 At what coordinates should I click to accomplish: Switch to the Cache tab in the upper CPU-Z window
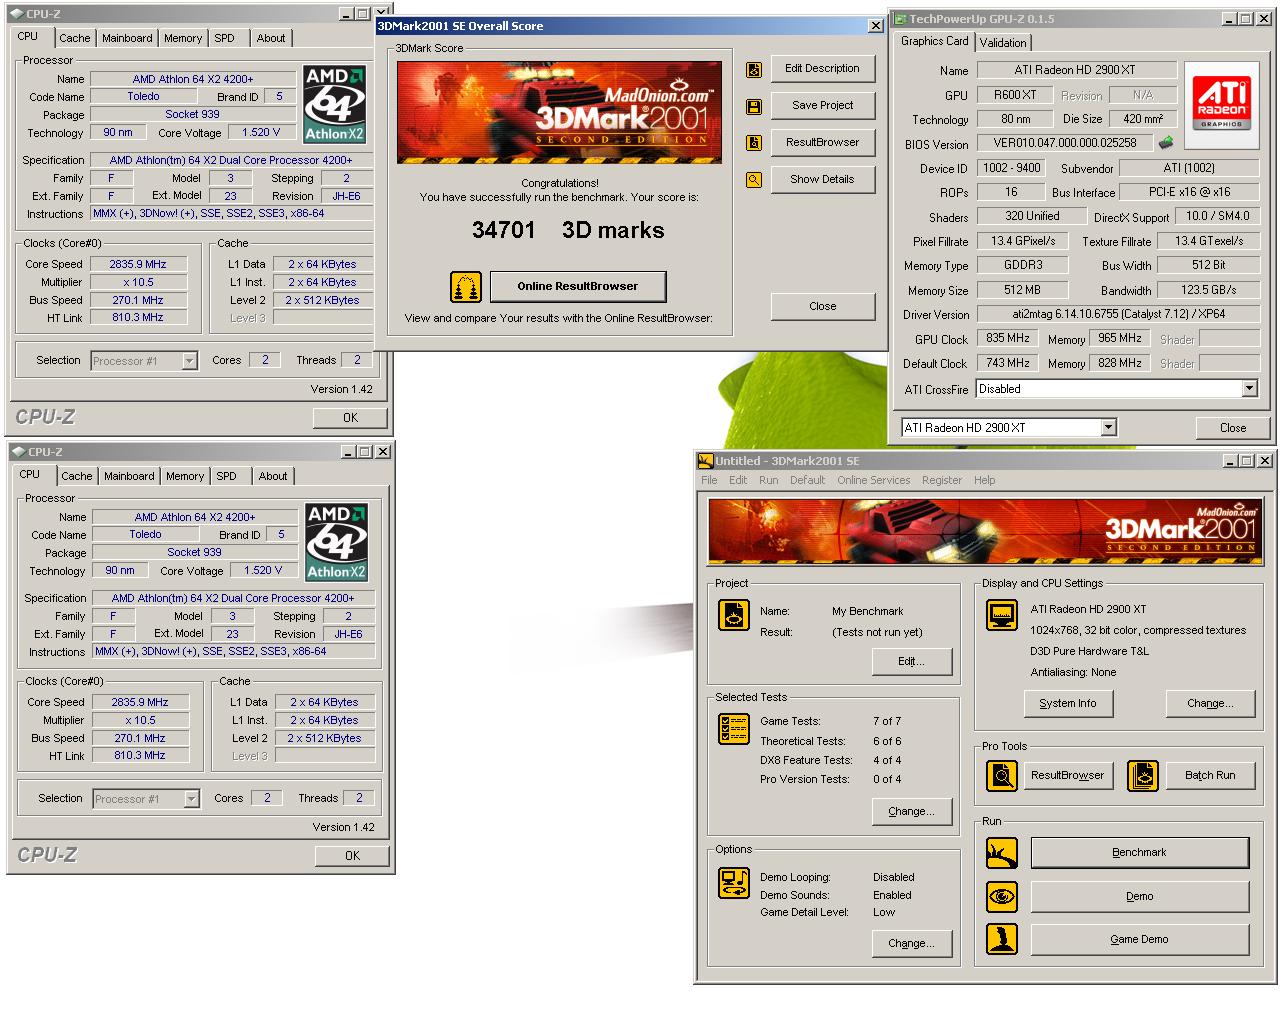pos(75,38)
